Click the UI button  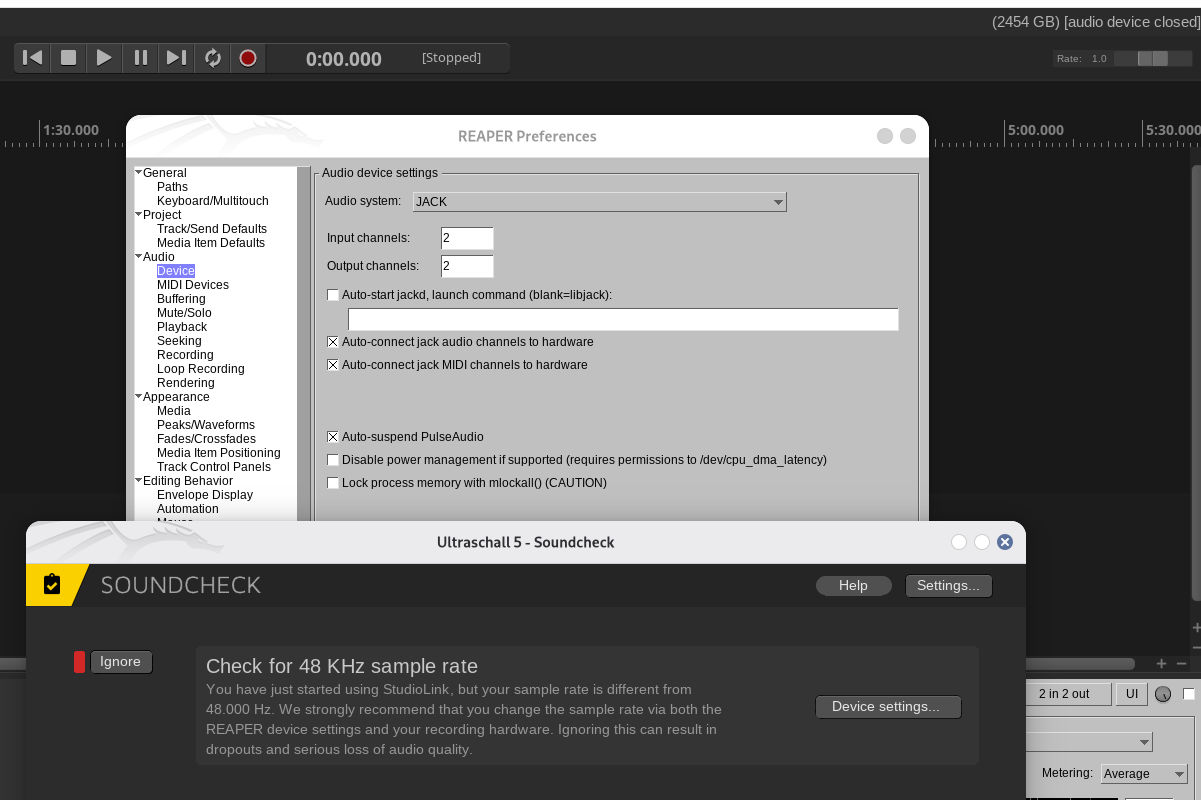point(1132,694)
